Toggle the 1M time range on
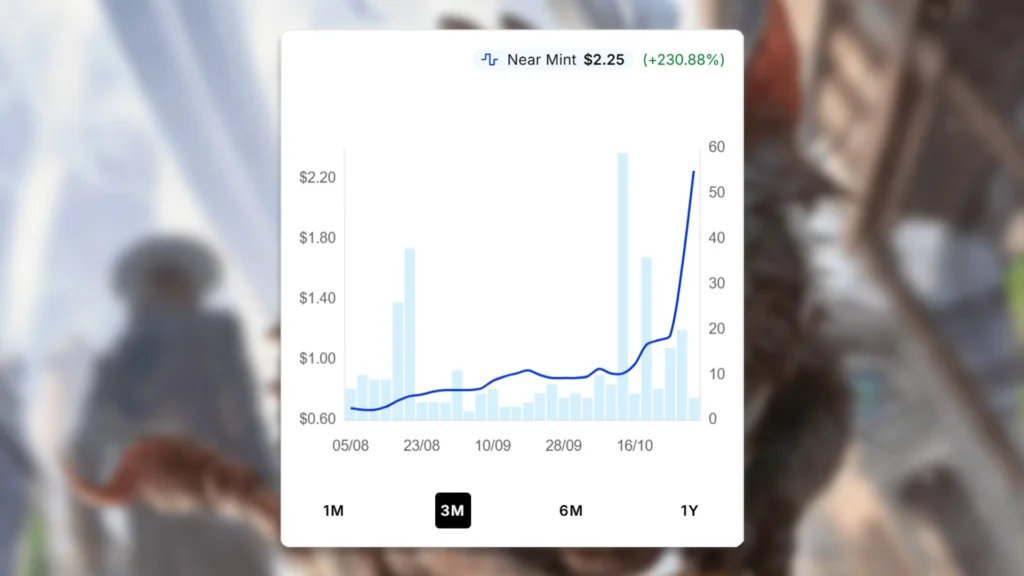The image size is (1024, 576). tap(333, 510)
